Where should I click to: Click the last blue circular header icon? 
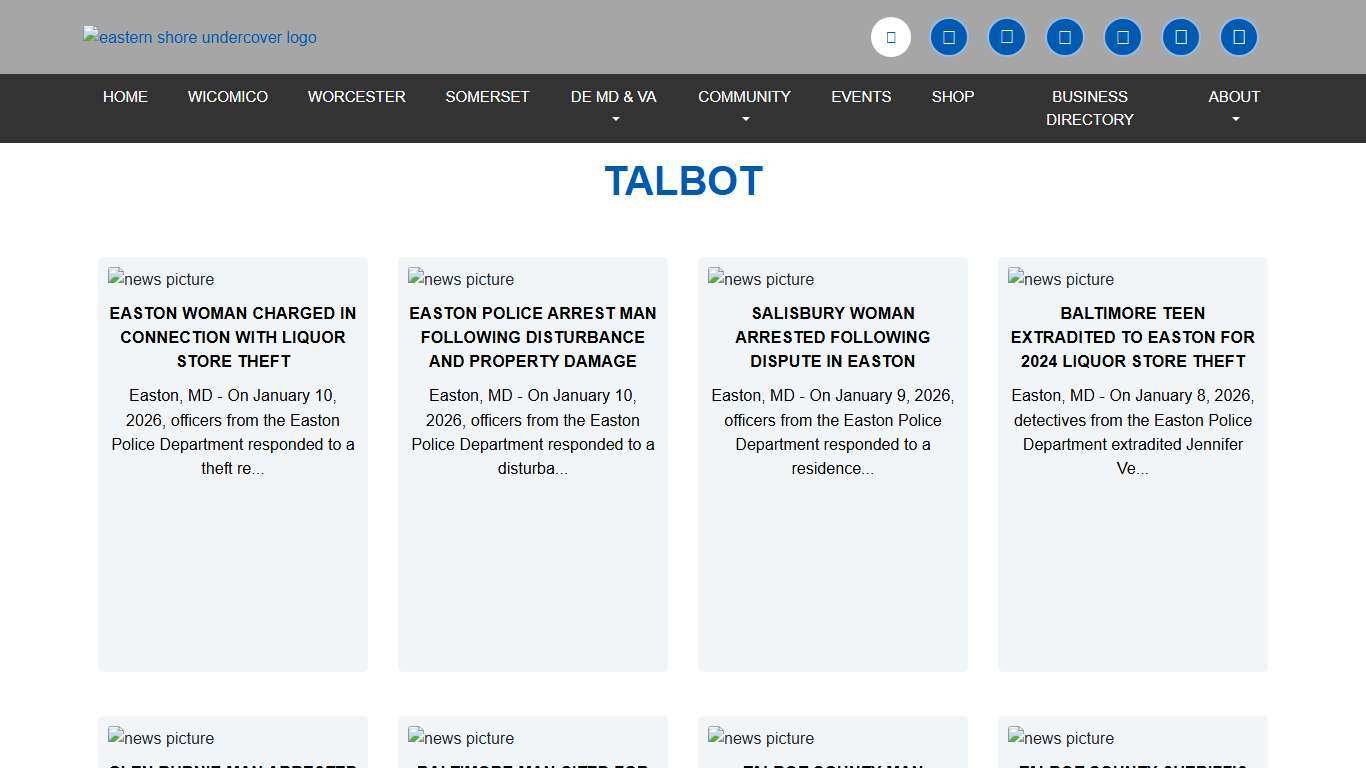click(x=1238, y=37)
